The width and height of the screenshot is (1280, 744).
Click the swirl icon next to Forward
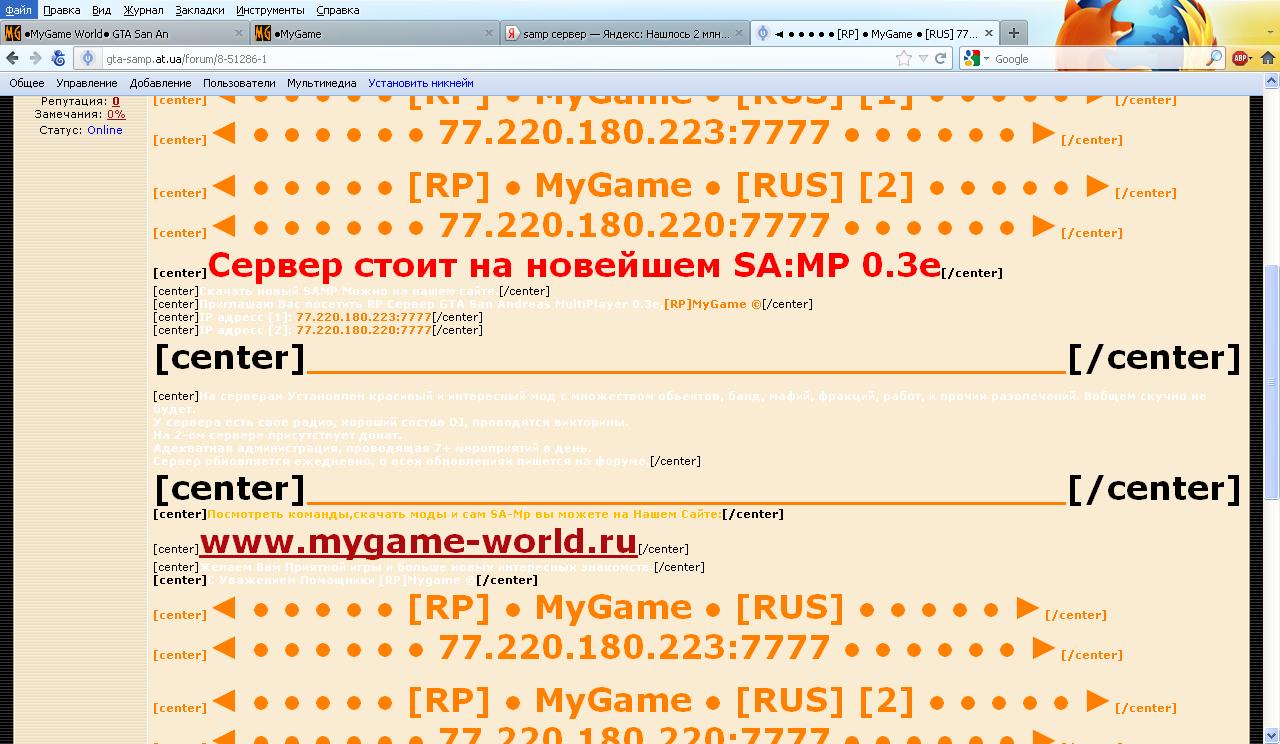[58, 58]
